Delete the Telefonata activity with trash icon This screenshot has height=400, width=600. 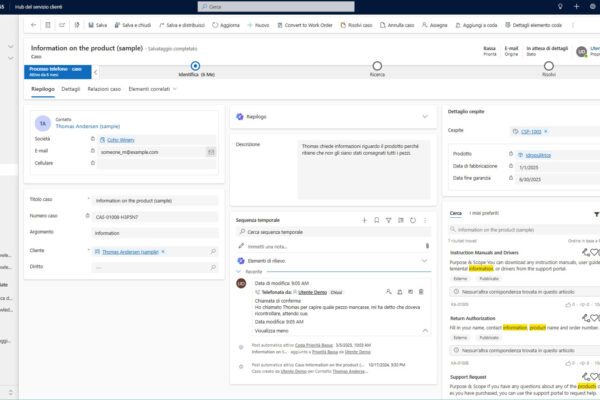point(421,292)
